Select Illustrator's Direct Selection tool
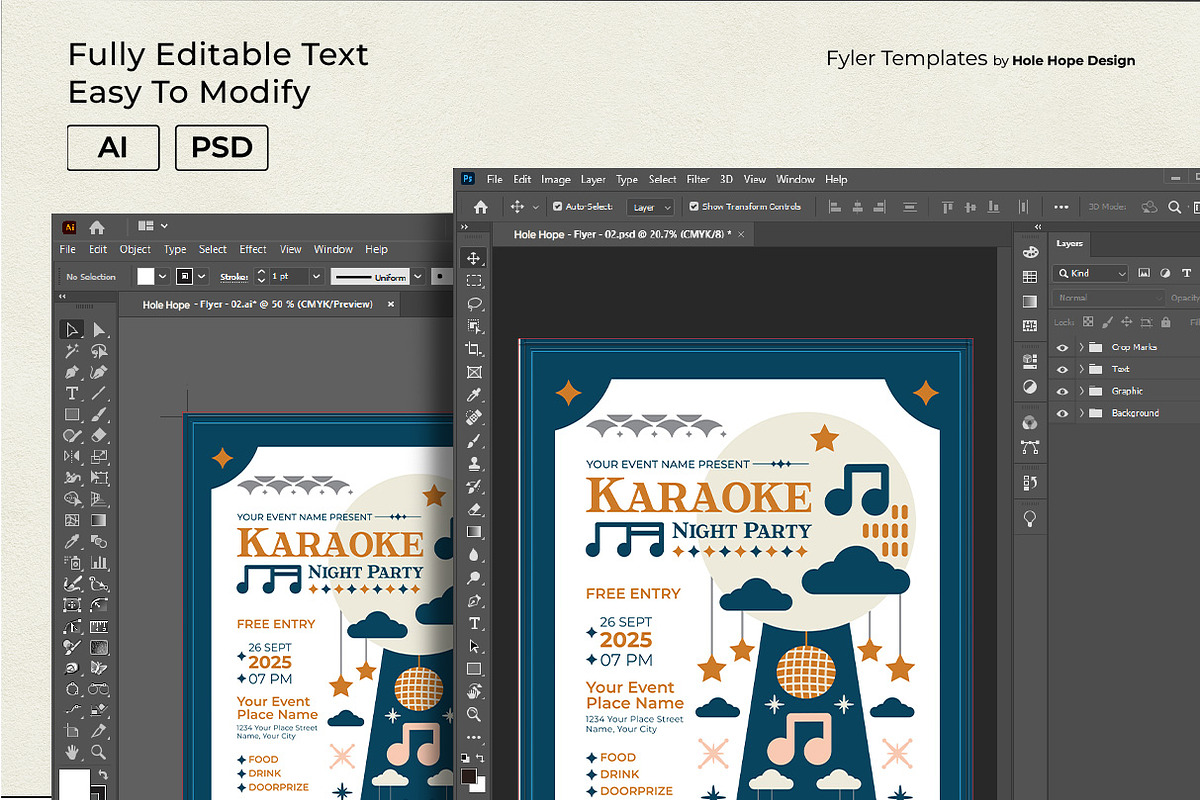This screenshot has width=1200, height=800. [99, 330]
